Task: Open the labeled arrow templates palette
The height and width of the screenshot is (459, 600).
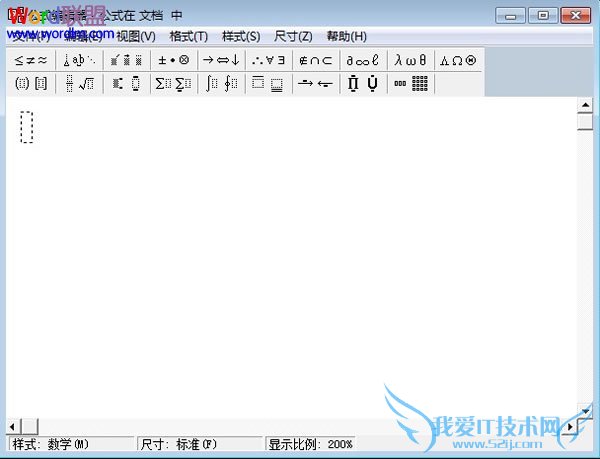Action: (316, 83)
